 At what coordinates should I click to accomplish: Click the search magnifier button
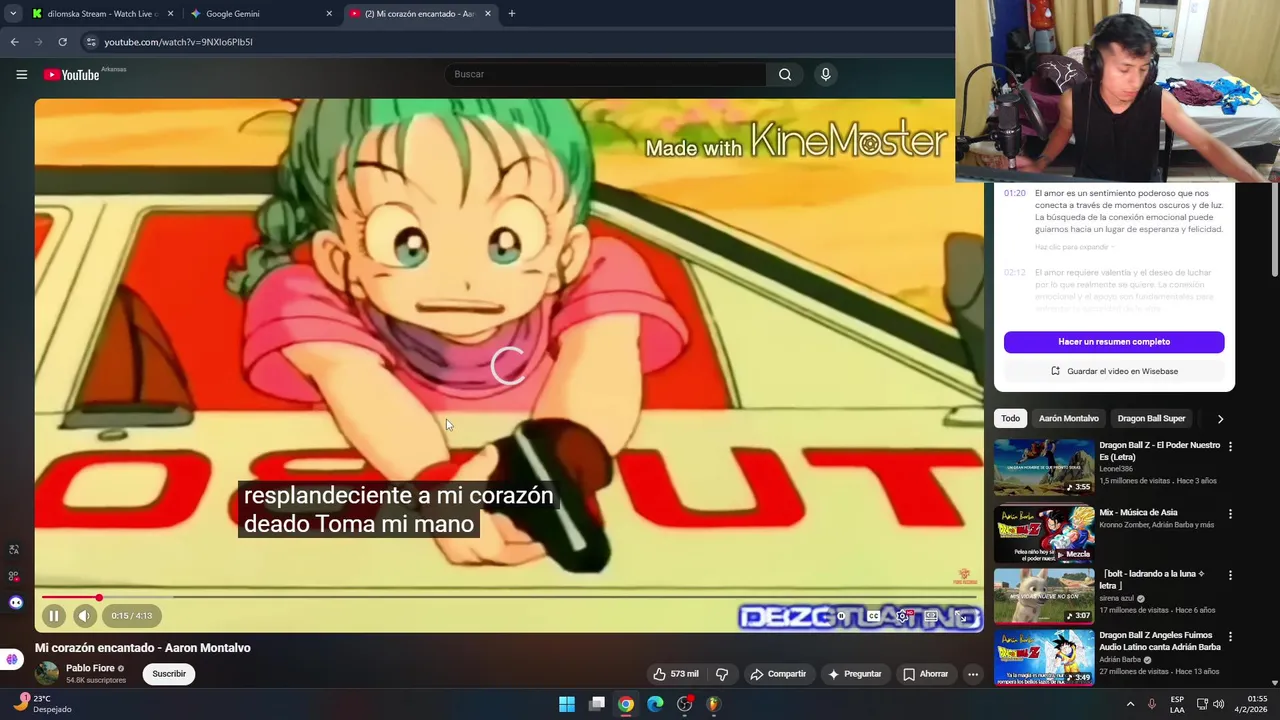[x=785, y=74]
